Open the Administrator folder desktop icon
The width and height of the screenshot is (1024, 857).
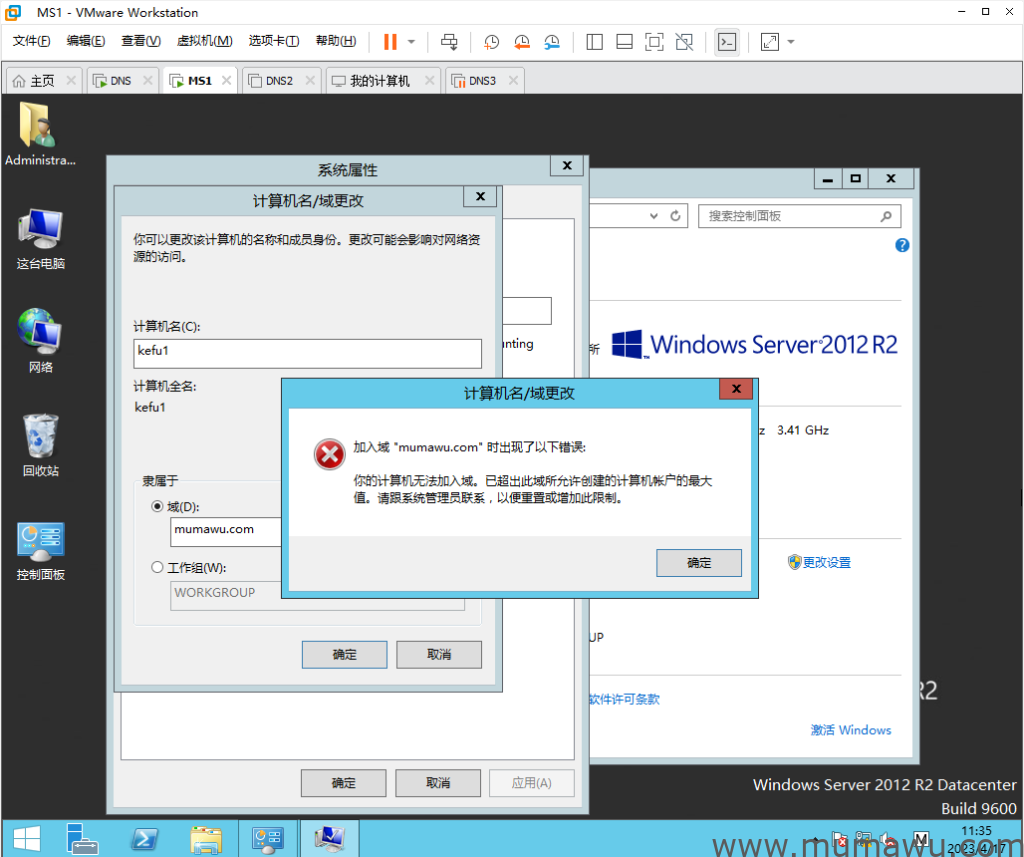(40, 134)
